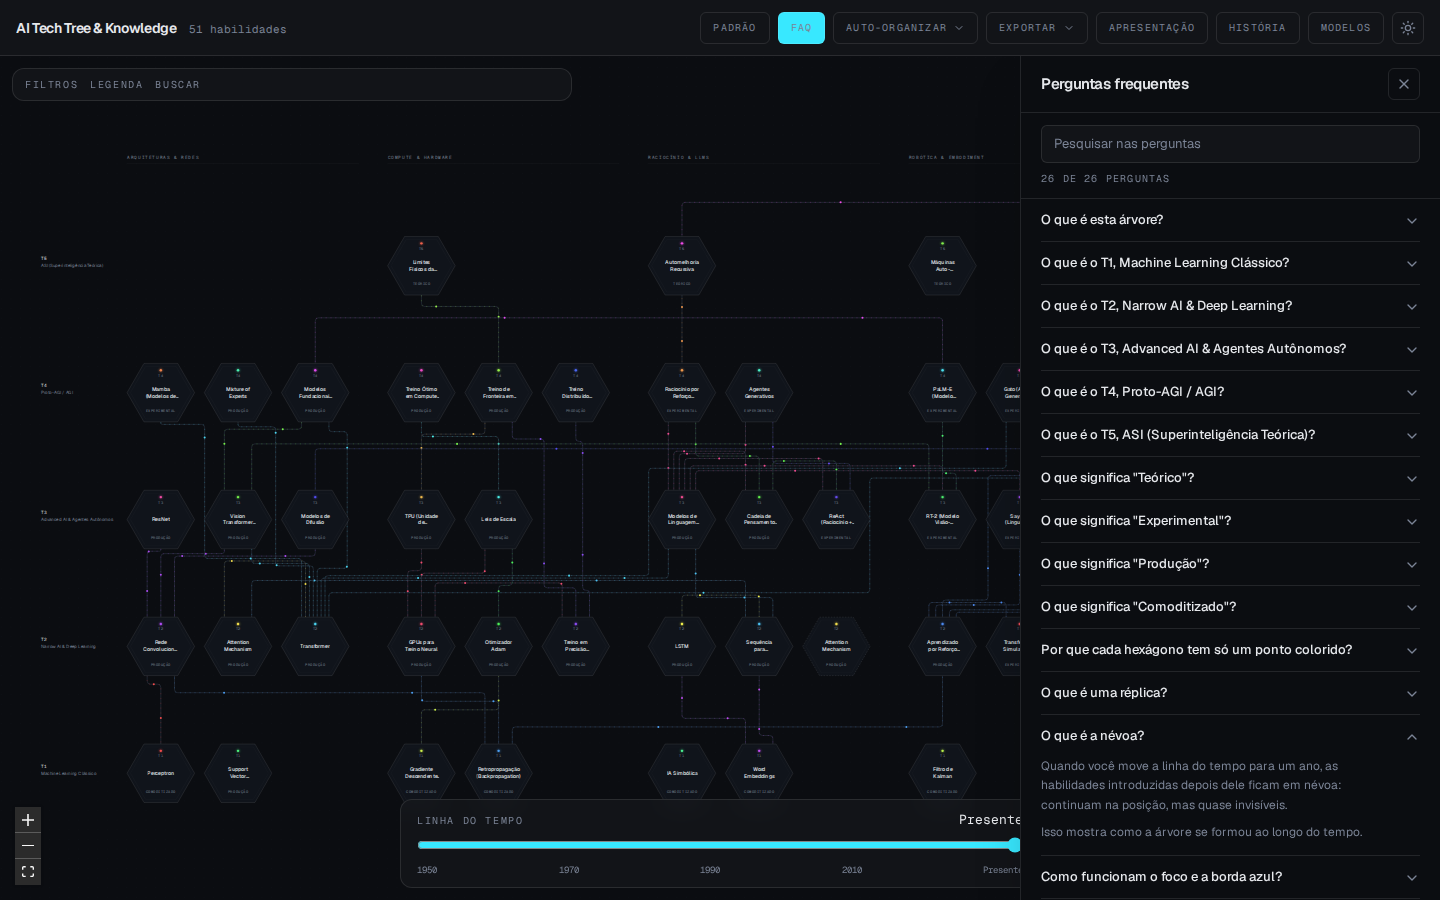Image resolution: width=1440 pixels, height=900 pixels.
Task: Expand 'O que é o T1, Machine Learning Clássico?'
Action: (x=1230, y=263)
